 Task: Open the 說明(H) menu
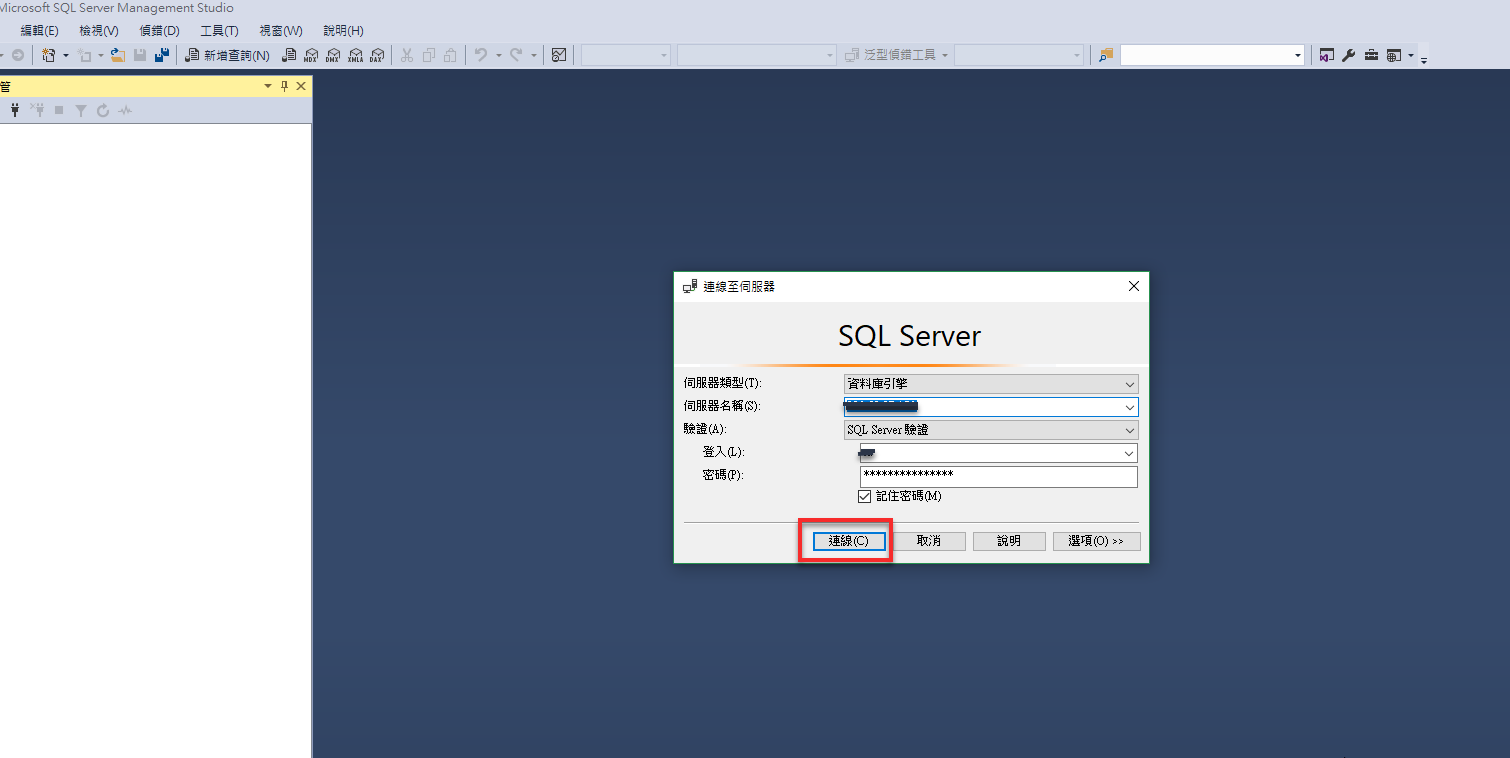[x=343, y=31]
